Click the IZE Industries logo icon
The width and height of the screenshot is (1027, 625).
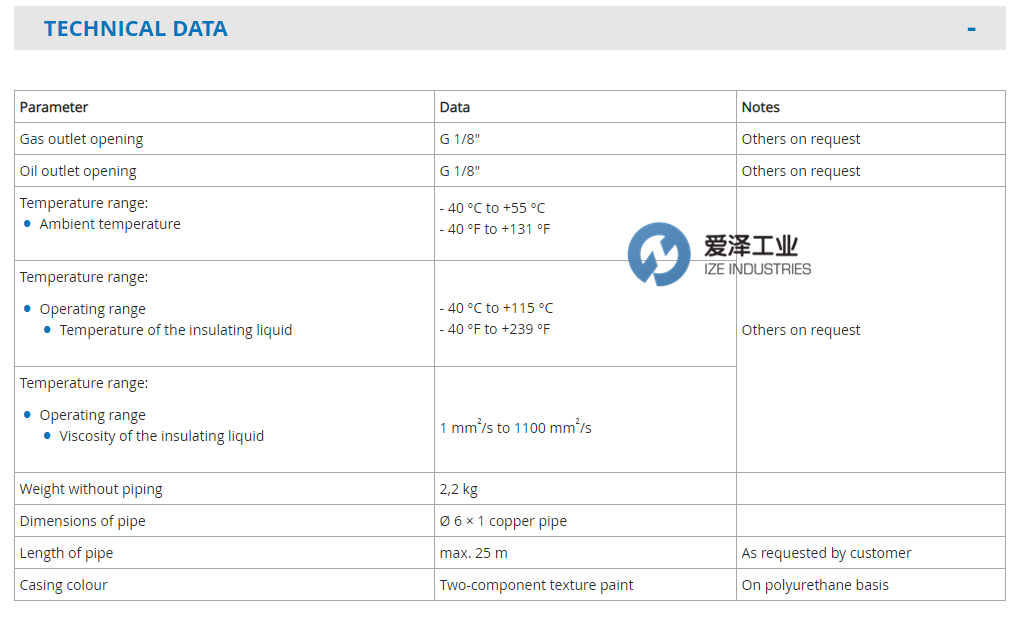click(659, 254)
